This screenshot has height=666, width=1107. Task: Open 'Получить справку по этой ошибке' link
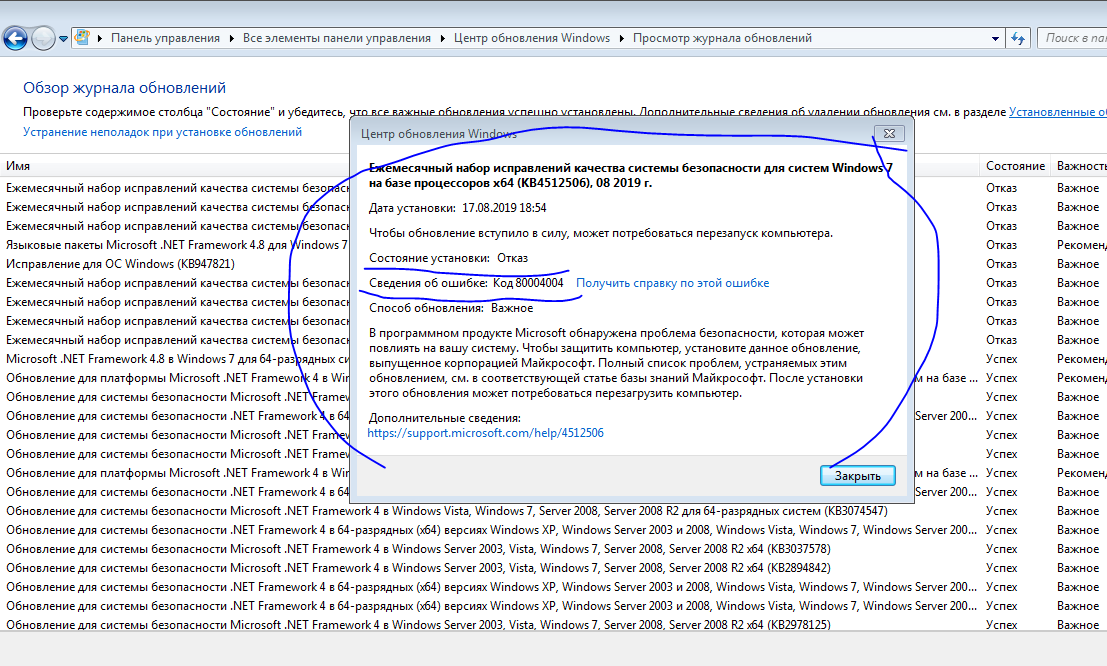pos(672,283)
